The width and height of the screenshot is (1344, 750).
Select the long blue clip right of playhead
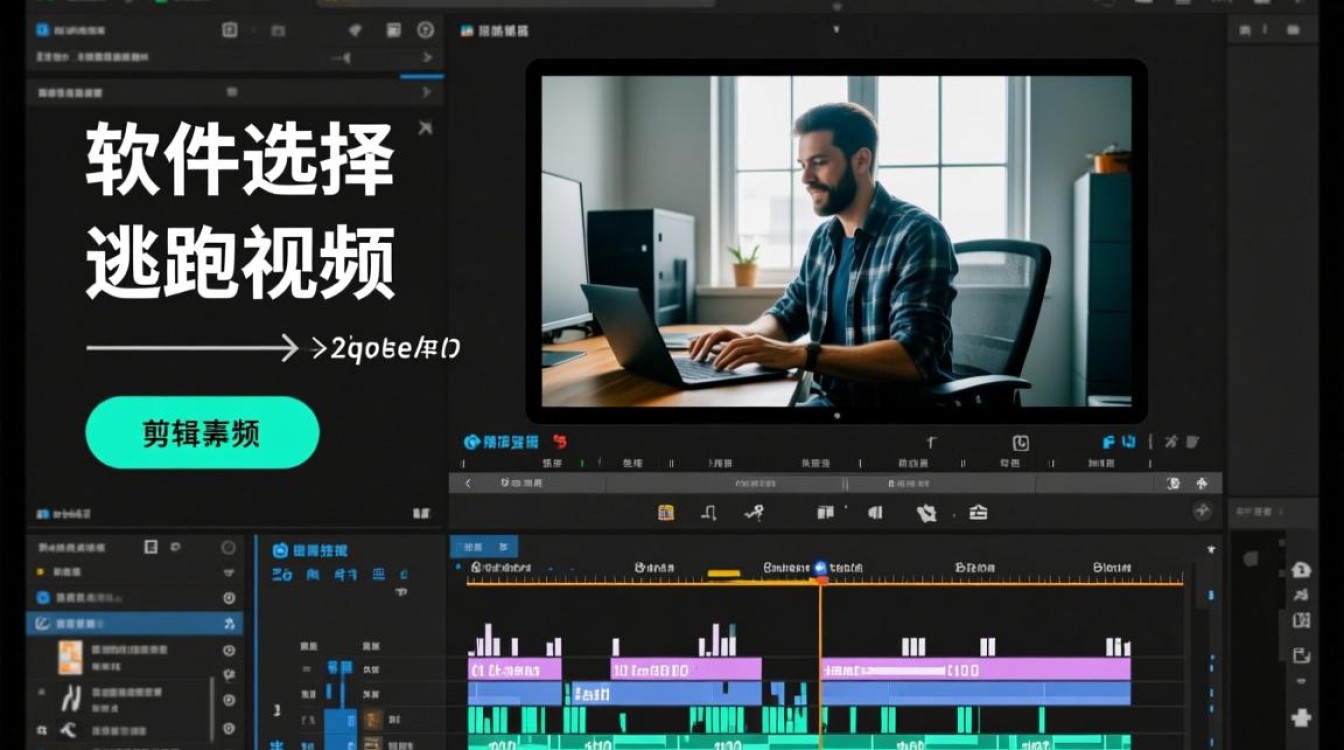click(x=976, y=693)
